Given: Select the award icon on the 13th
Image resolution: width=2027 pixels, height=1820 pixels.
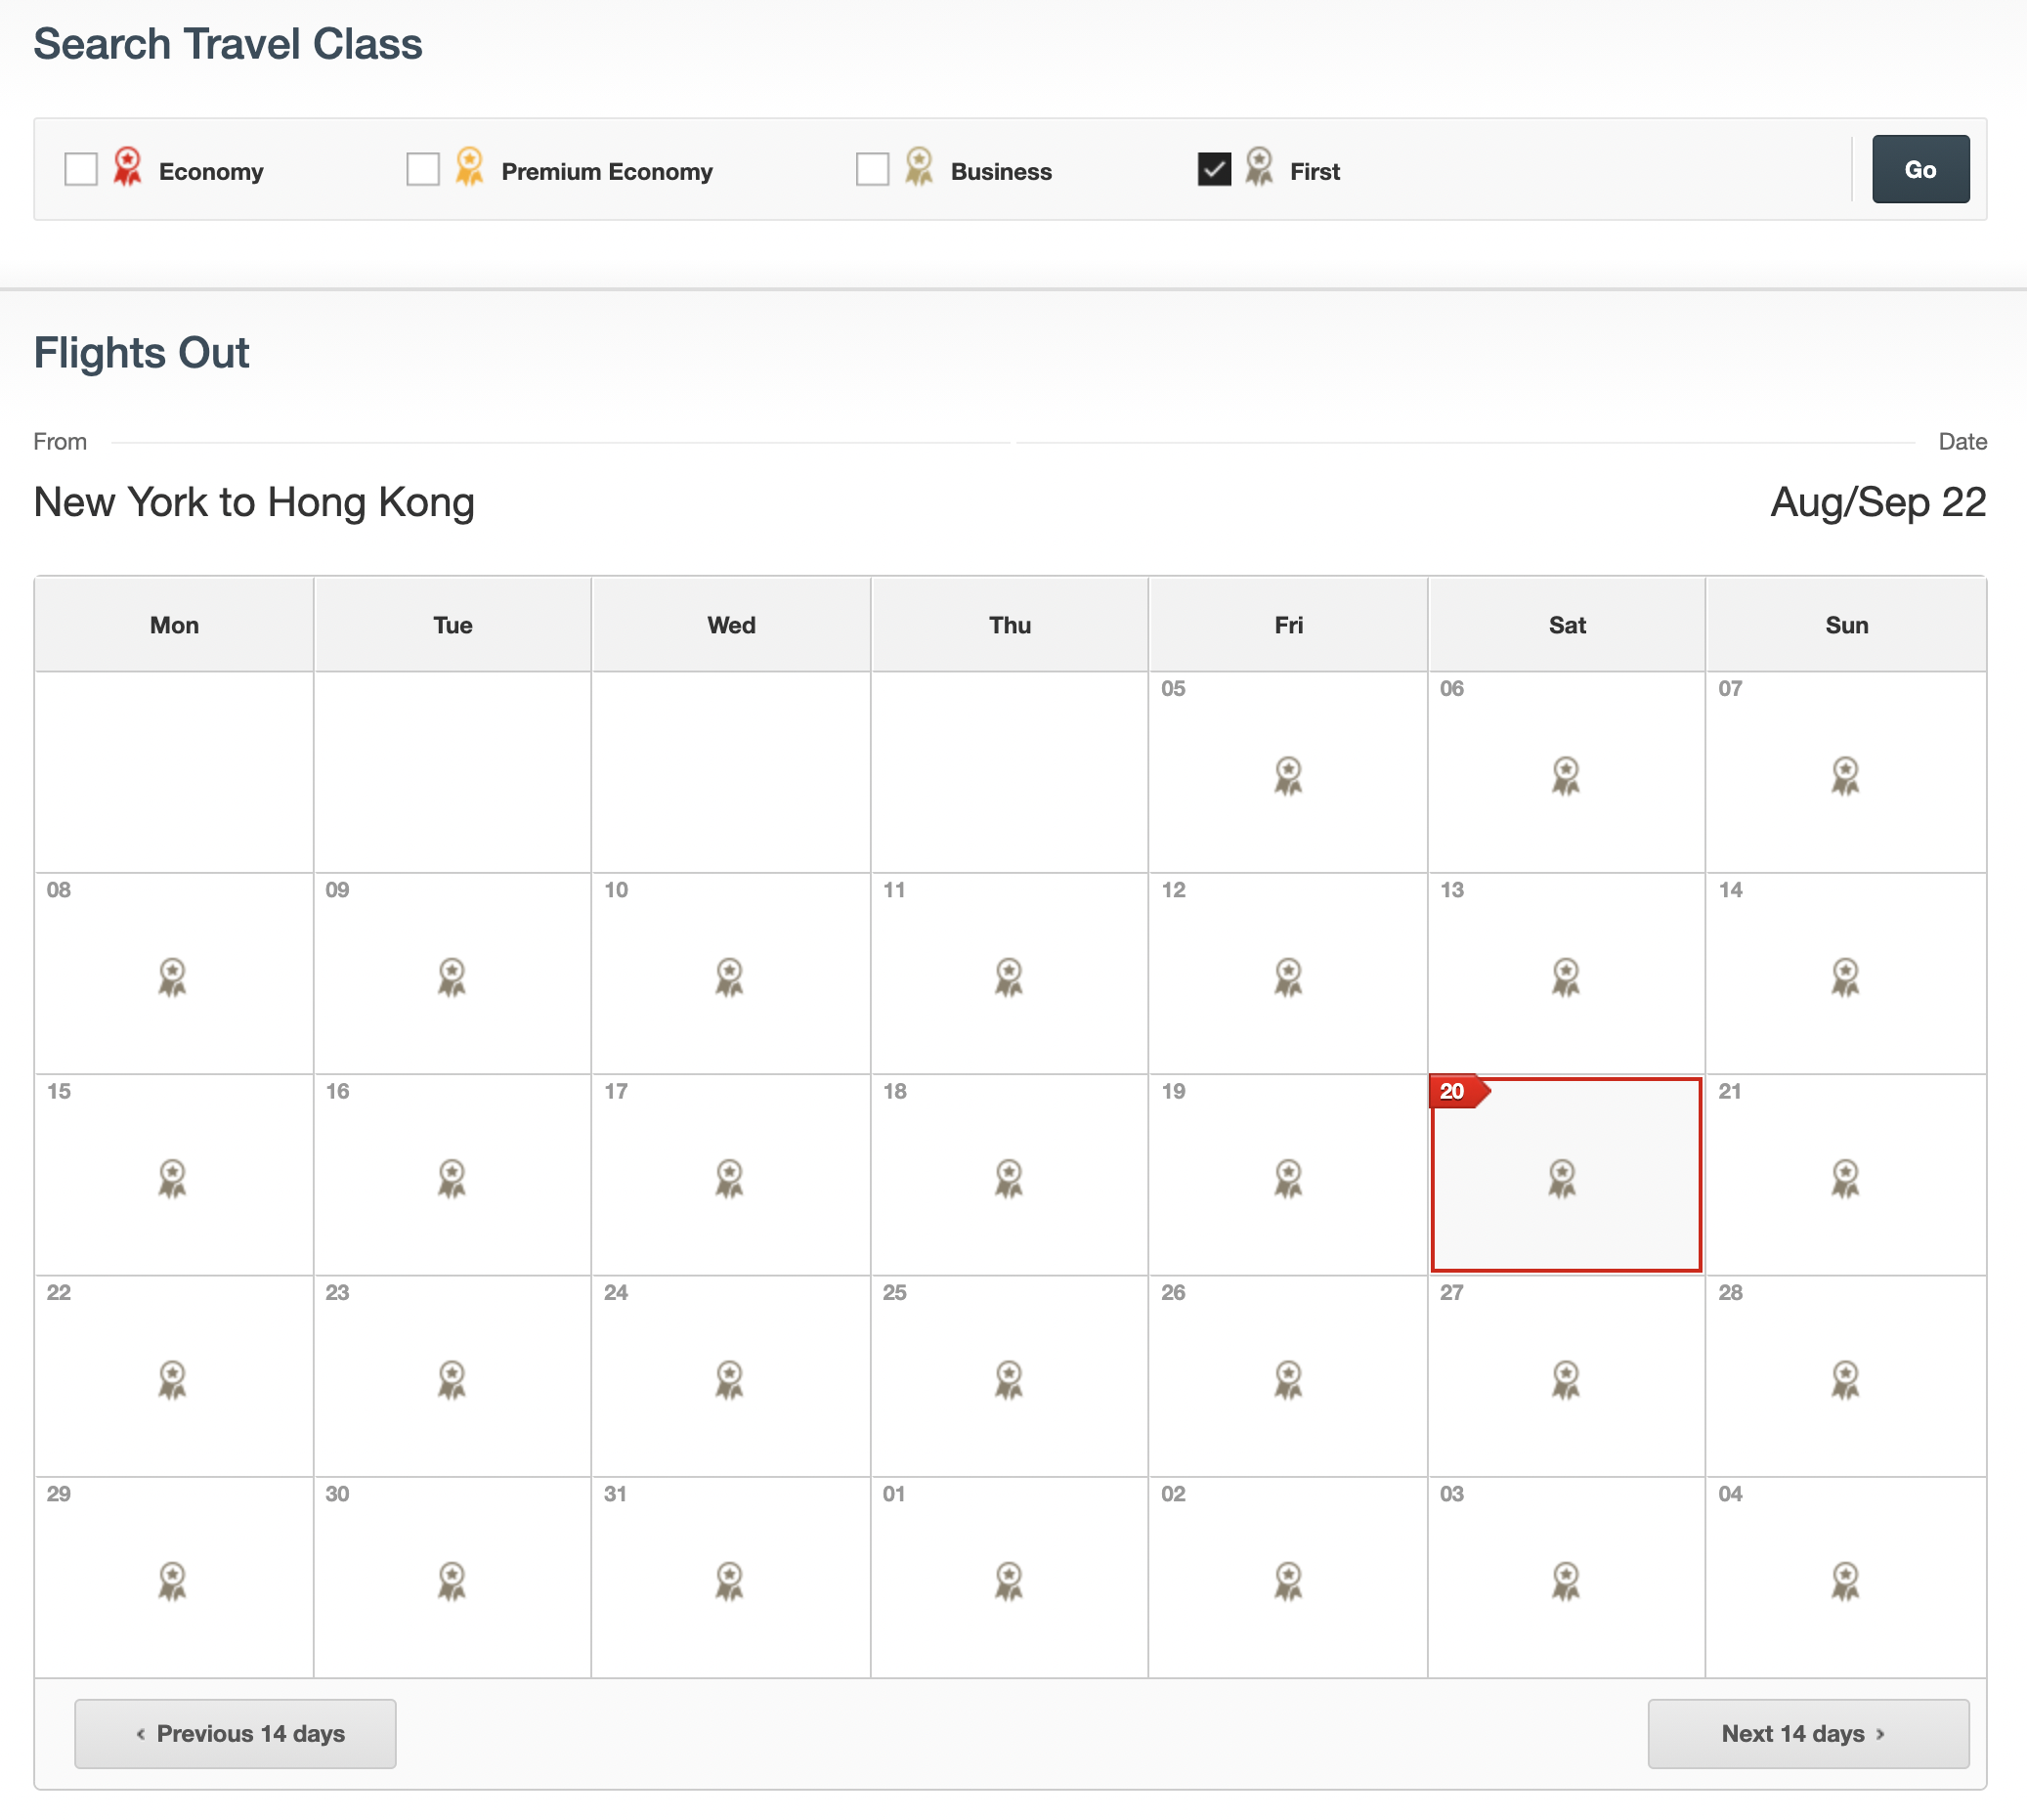Looking at the screenshot, I should (x=1566, y=977).
